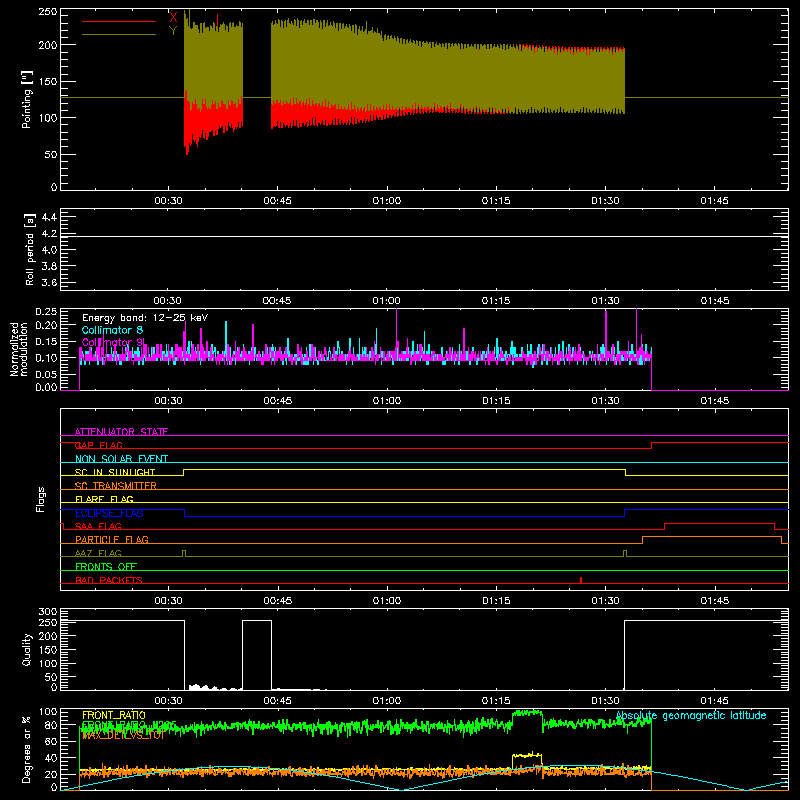Select the yellow FRONT_RATIO legend label
The image size is (800, 800).
[114, 715]
